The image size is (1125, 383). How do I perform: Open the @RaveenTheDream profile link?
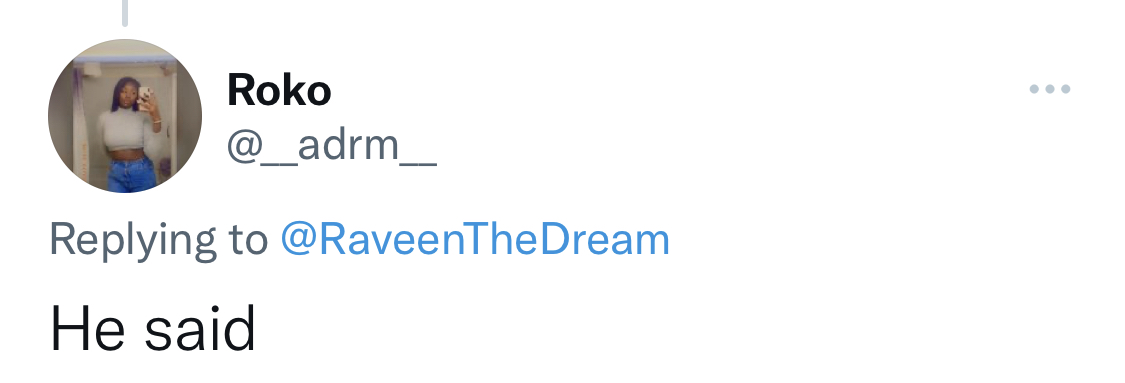point(475,240)
